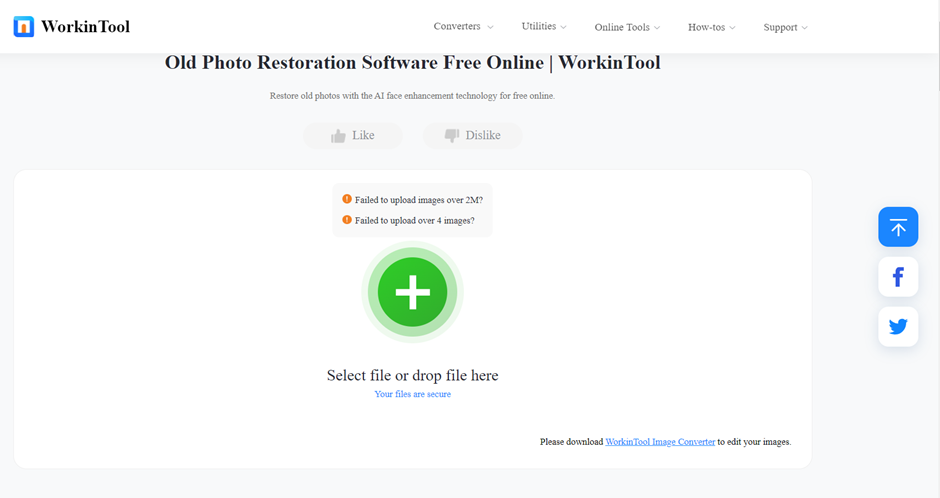This screenshot has width=940, height=498.
Task: Click Your files are secure link
Action: point(412,394)
